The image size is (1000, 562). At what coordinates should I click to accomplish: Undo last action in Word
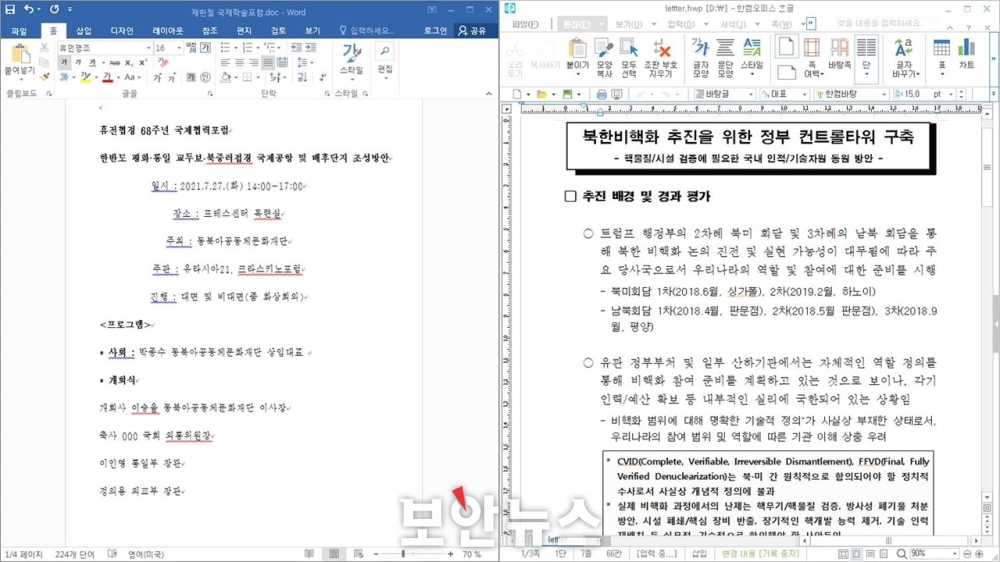[28, 9]
